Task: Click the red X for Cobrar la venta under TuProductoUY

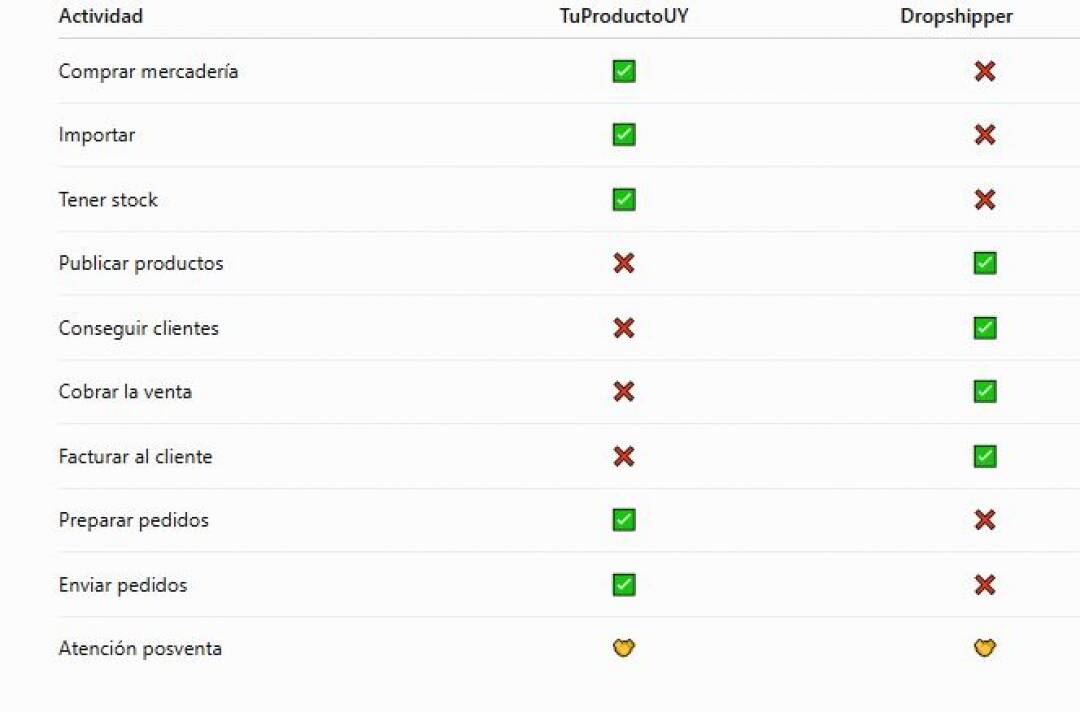Action: pyautogui.click(x=624, y=392)
